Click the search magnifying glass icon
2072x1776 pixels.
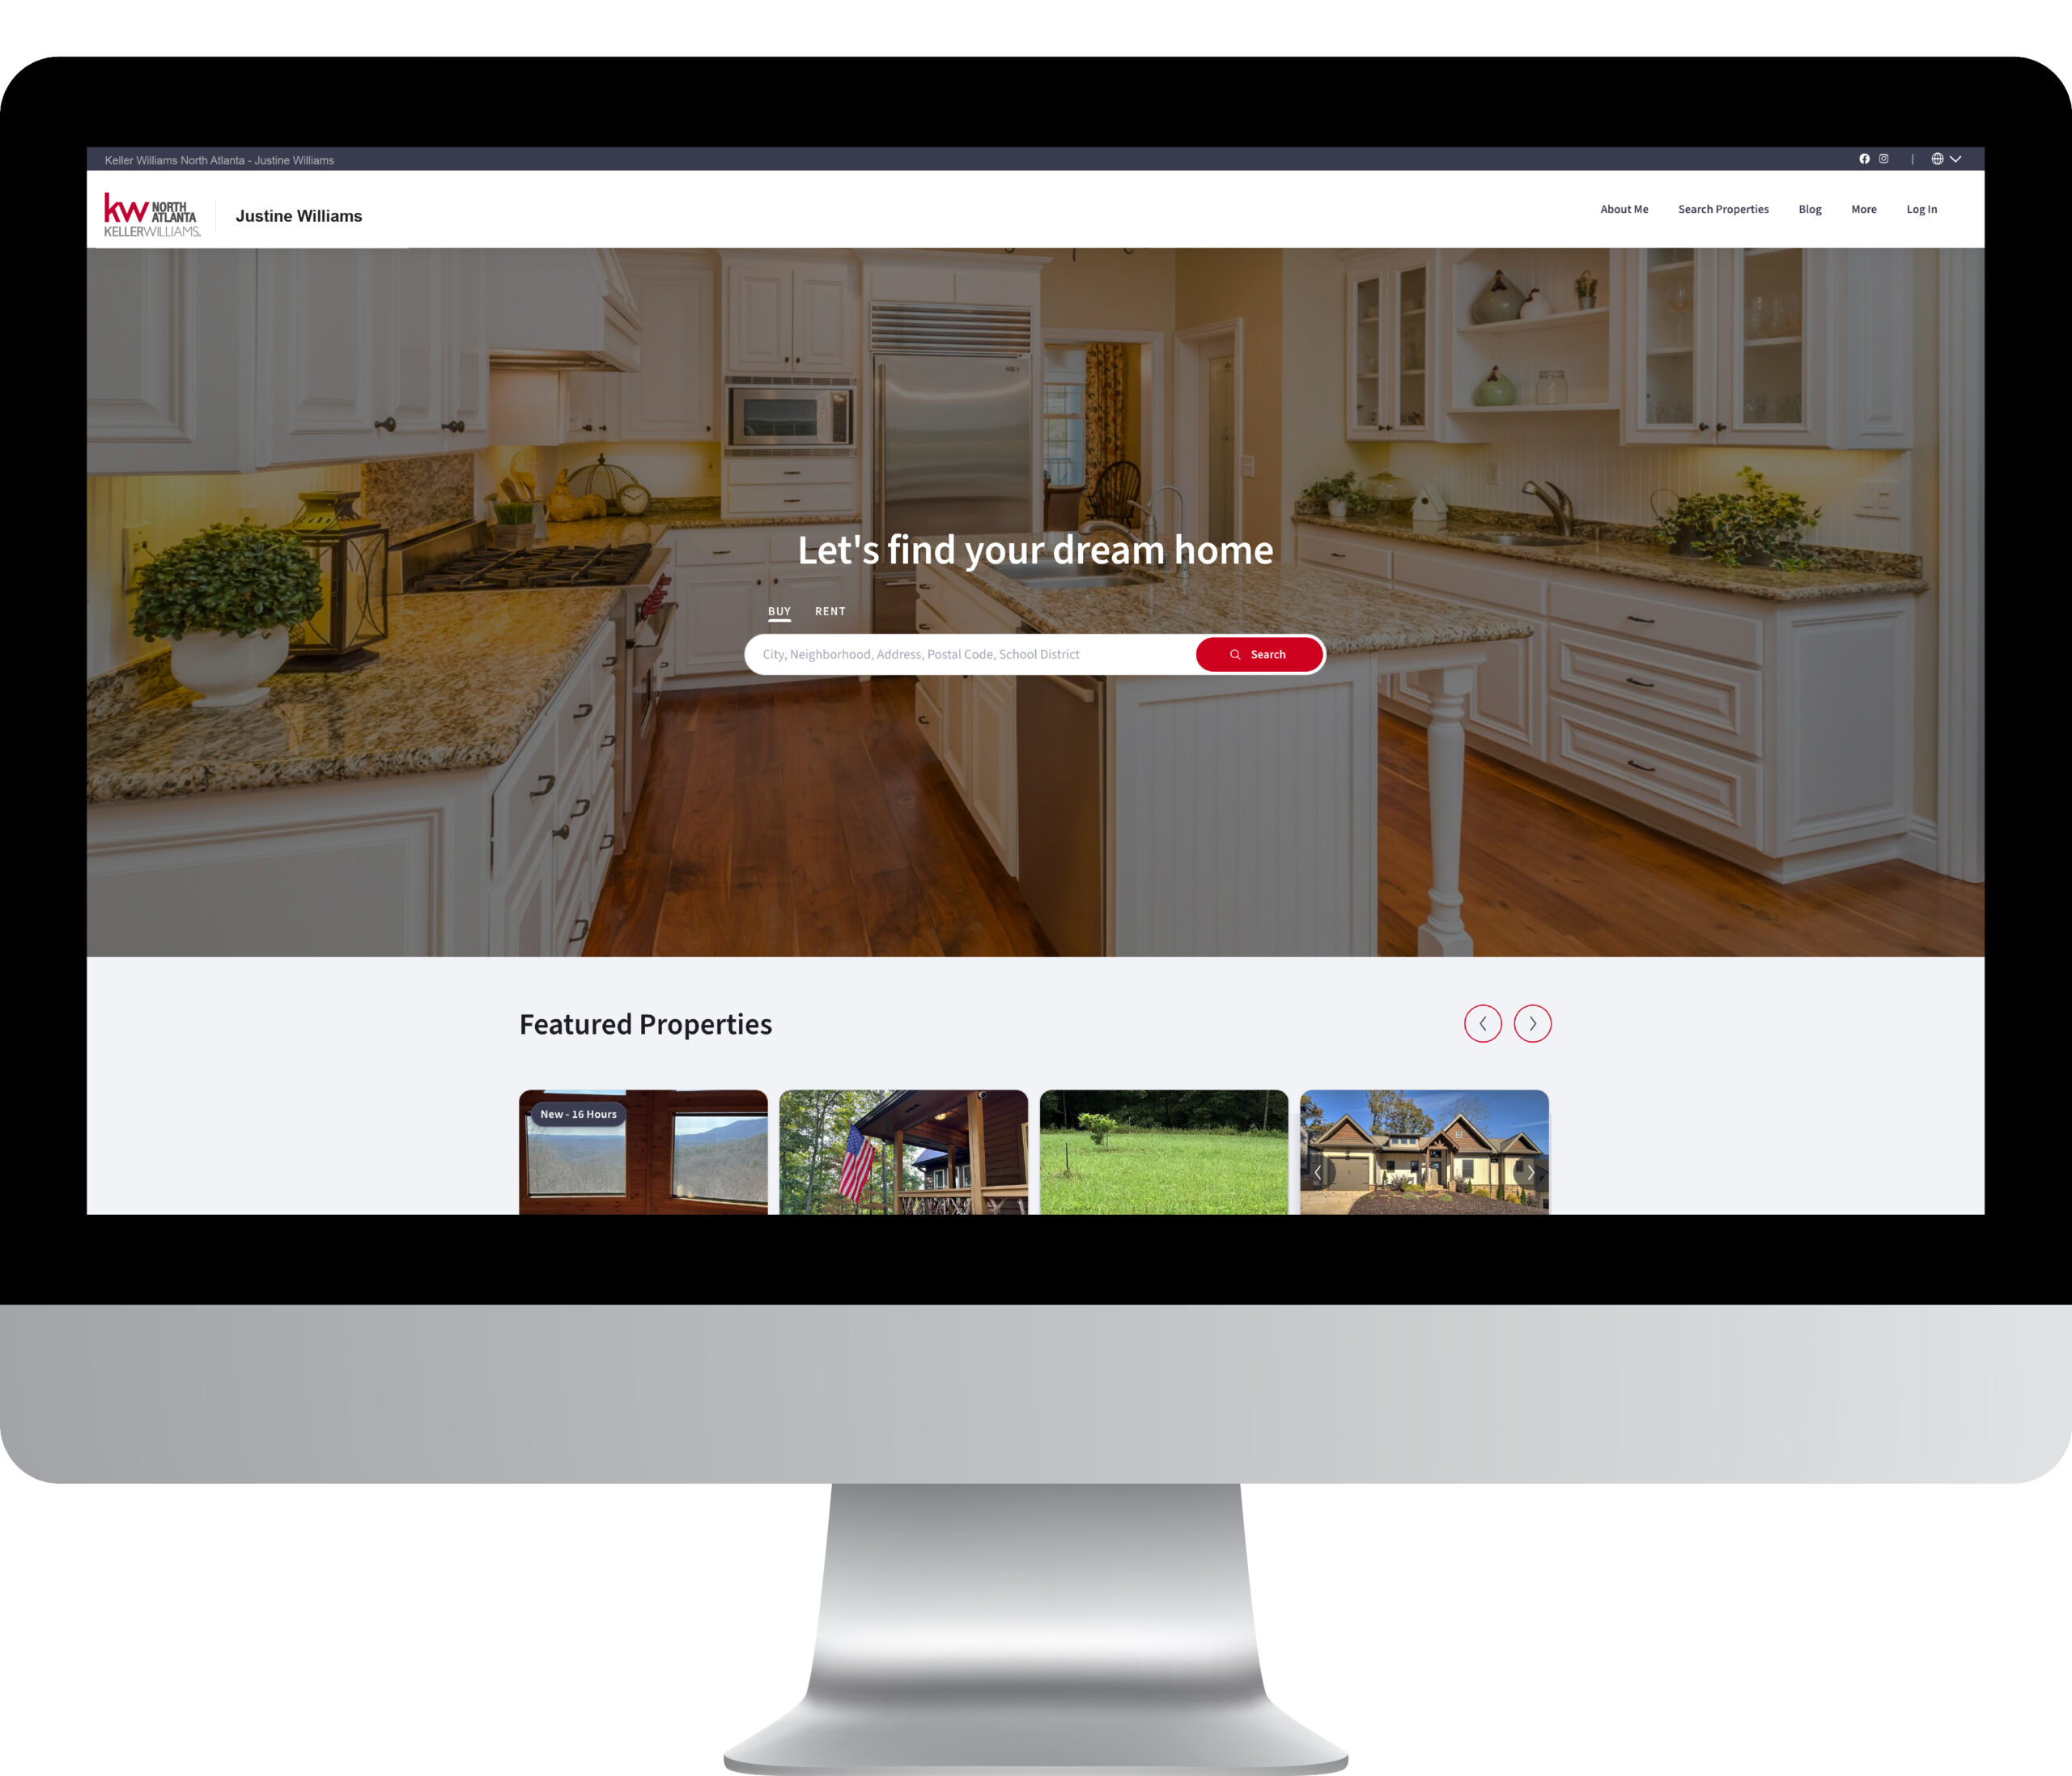pyautogui.click(x=1235, y=654)
